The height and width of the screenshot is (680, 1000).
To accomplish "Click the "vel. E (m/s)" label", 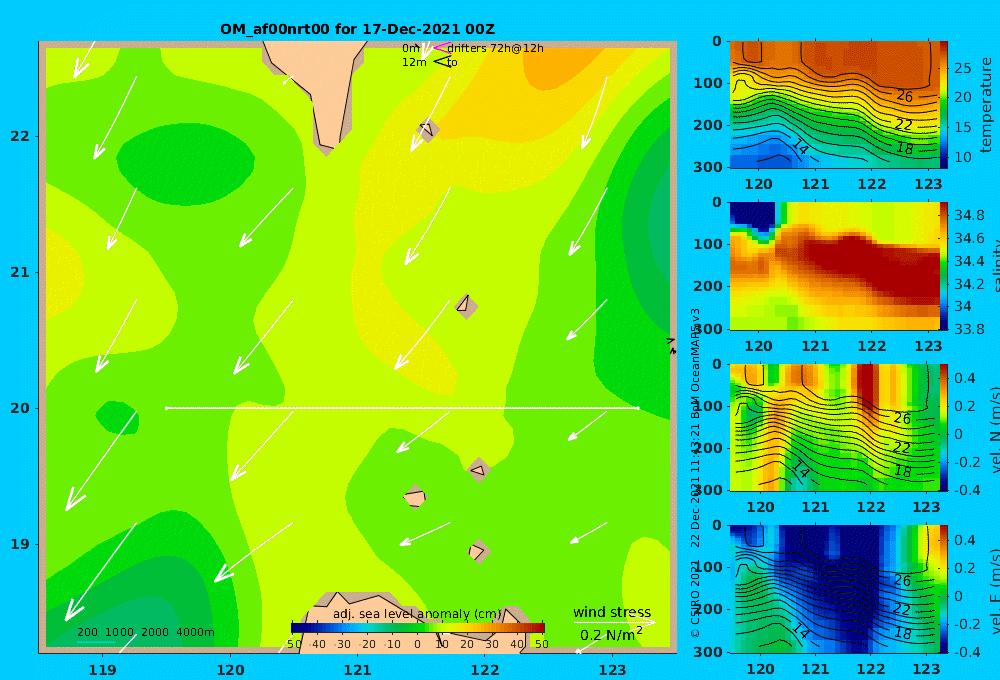I will coord(996,590).
